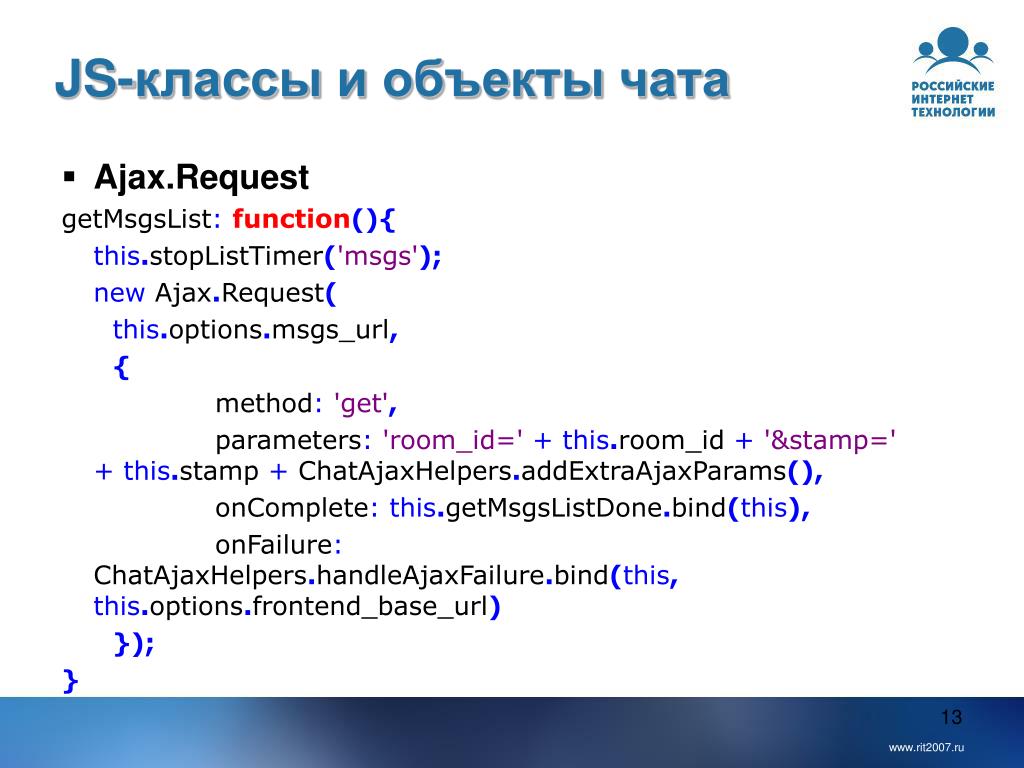The image size is (1024, 768).
Task: Open the www.rit2007.ru link
Action: click(926, 747)
